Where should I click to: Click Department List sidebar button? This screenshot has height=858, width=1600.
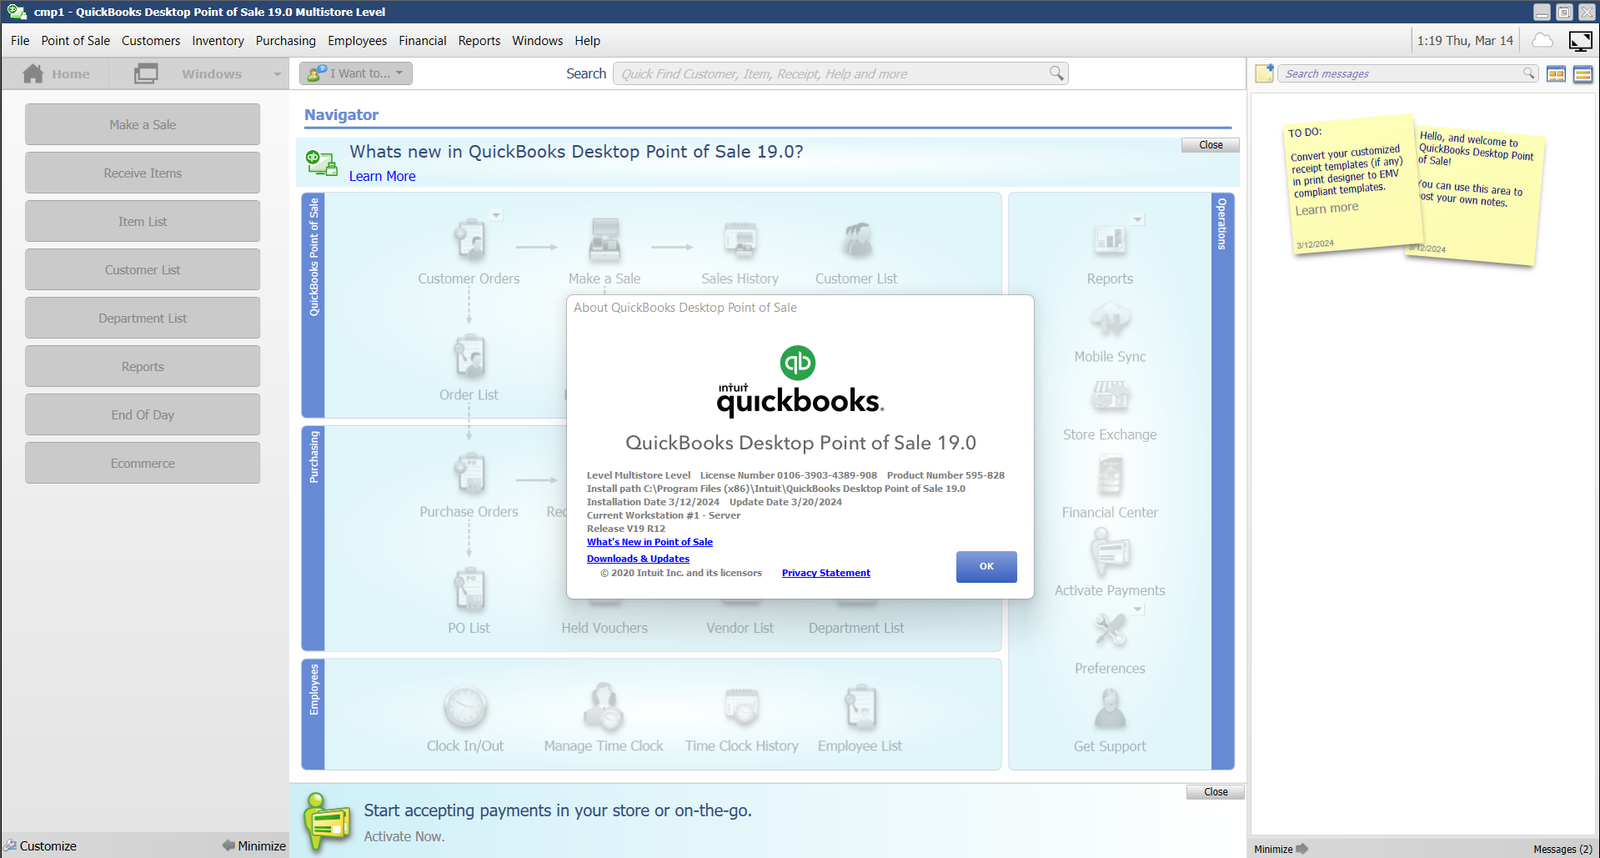(x=143, y=318)
